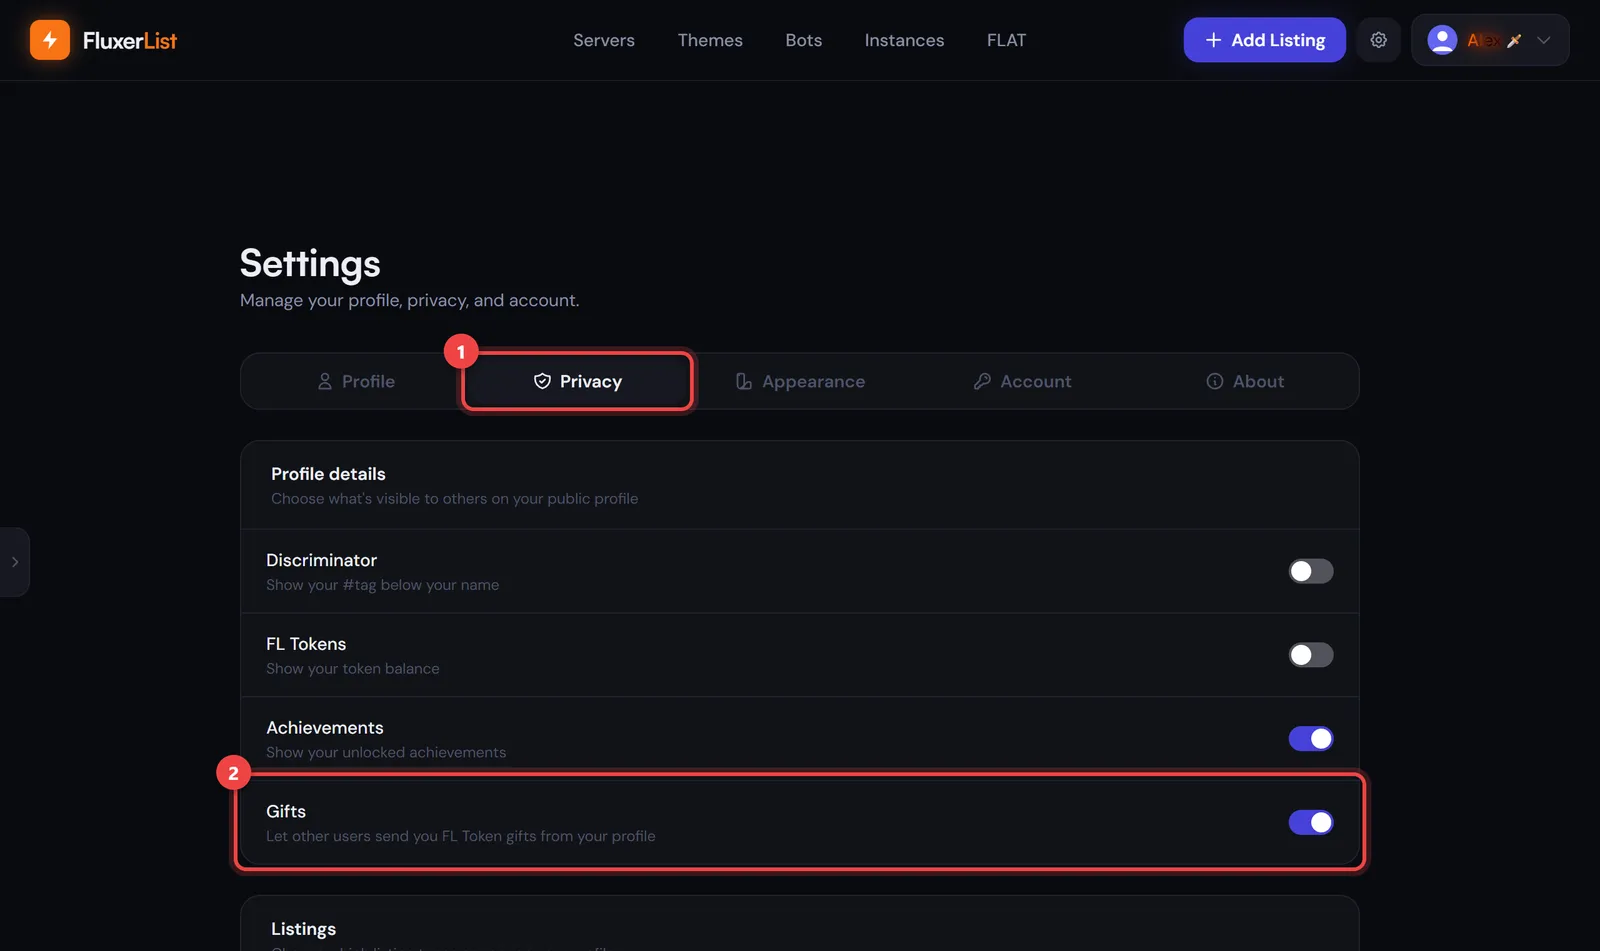Expand the user account dropdown chevron

[1543, 40]
